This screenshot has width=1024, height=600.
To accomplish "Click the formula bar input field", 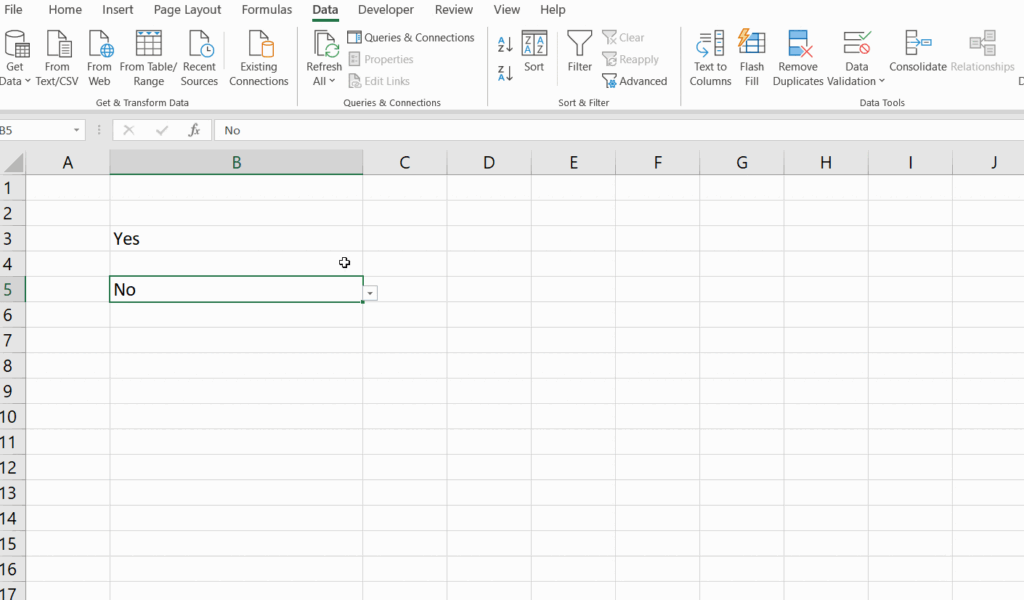I will coord(600,131).
